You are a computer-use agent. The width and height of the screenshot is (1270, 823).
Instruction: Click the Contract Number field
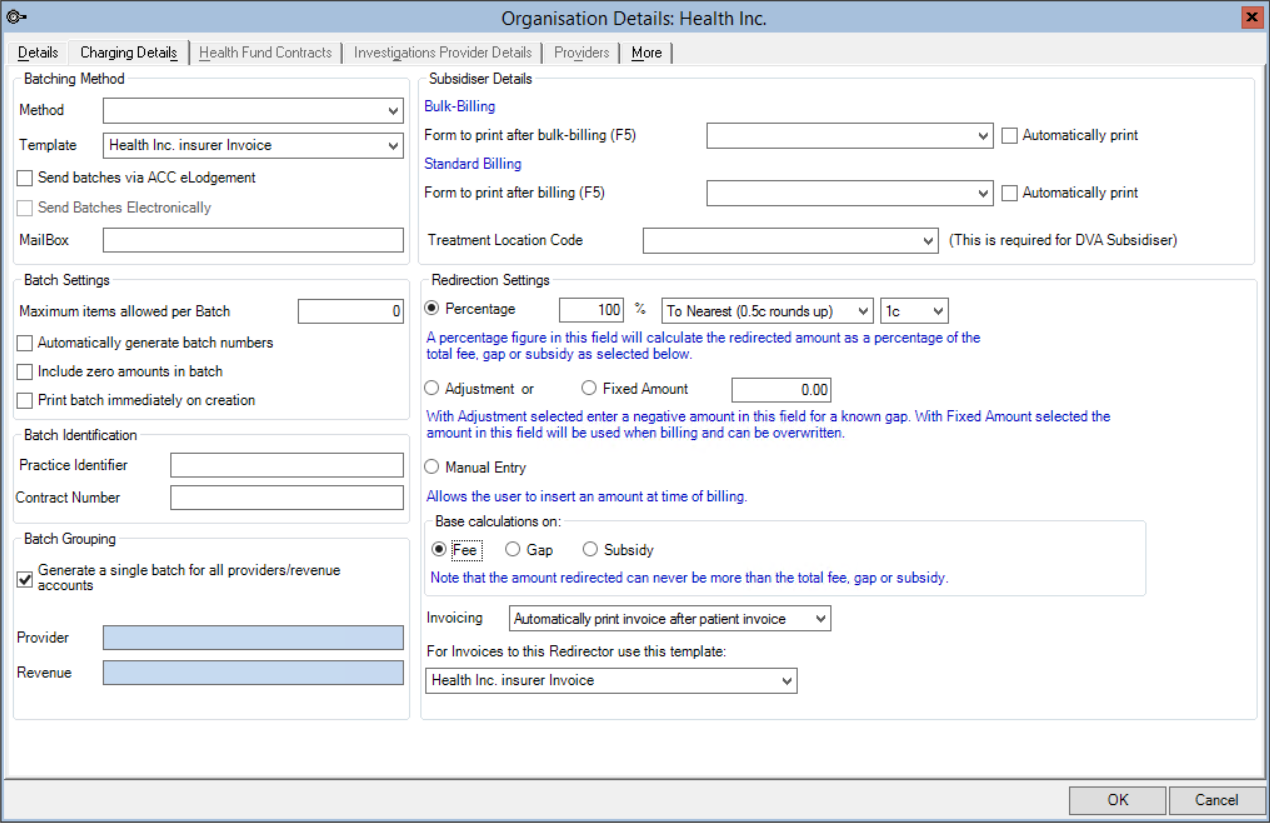point(287,498)
